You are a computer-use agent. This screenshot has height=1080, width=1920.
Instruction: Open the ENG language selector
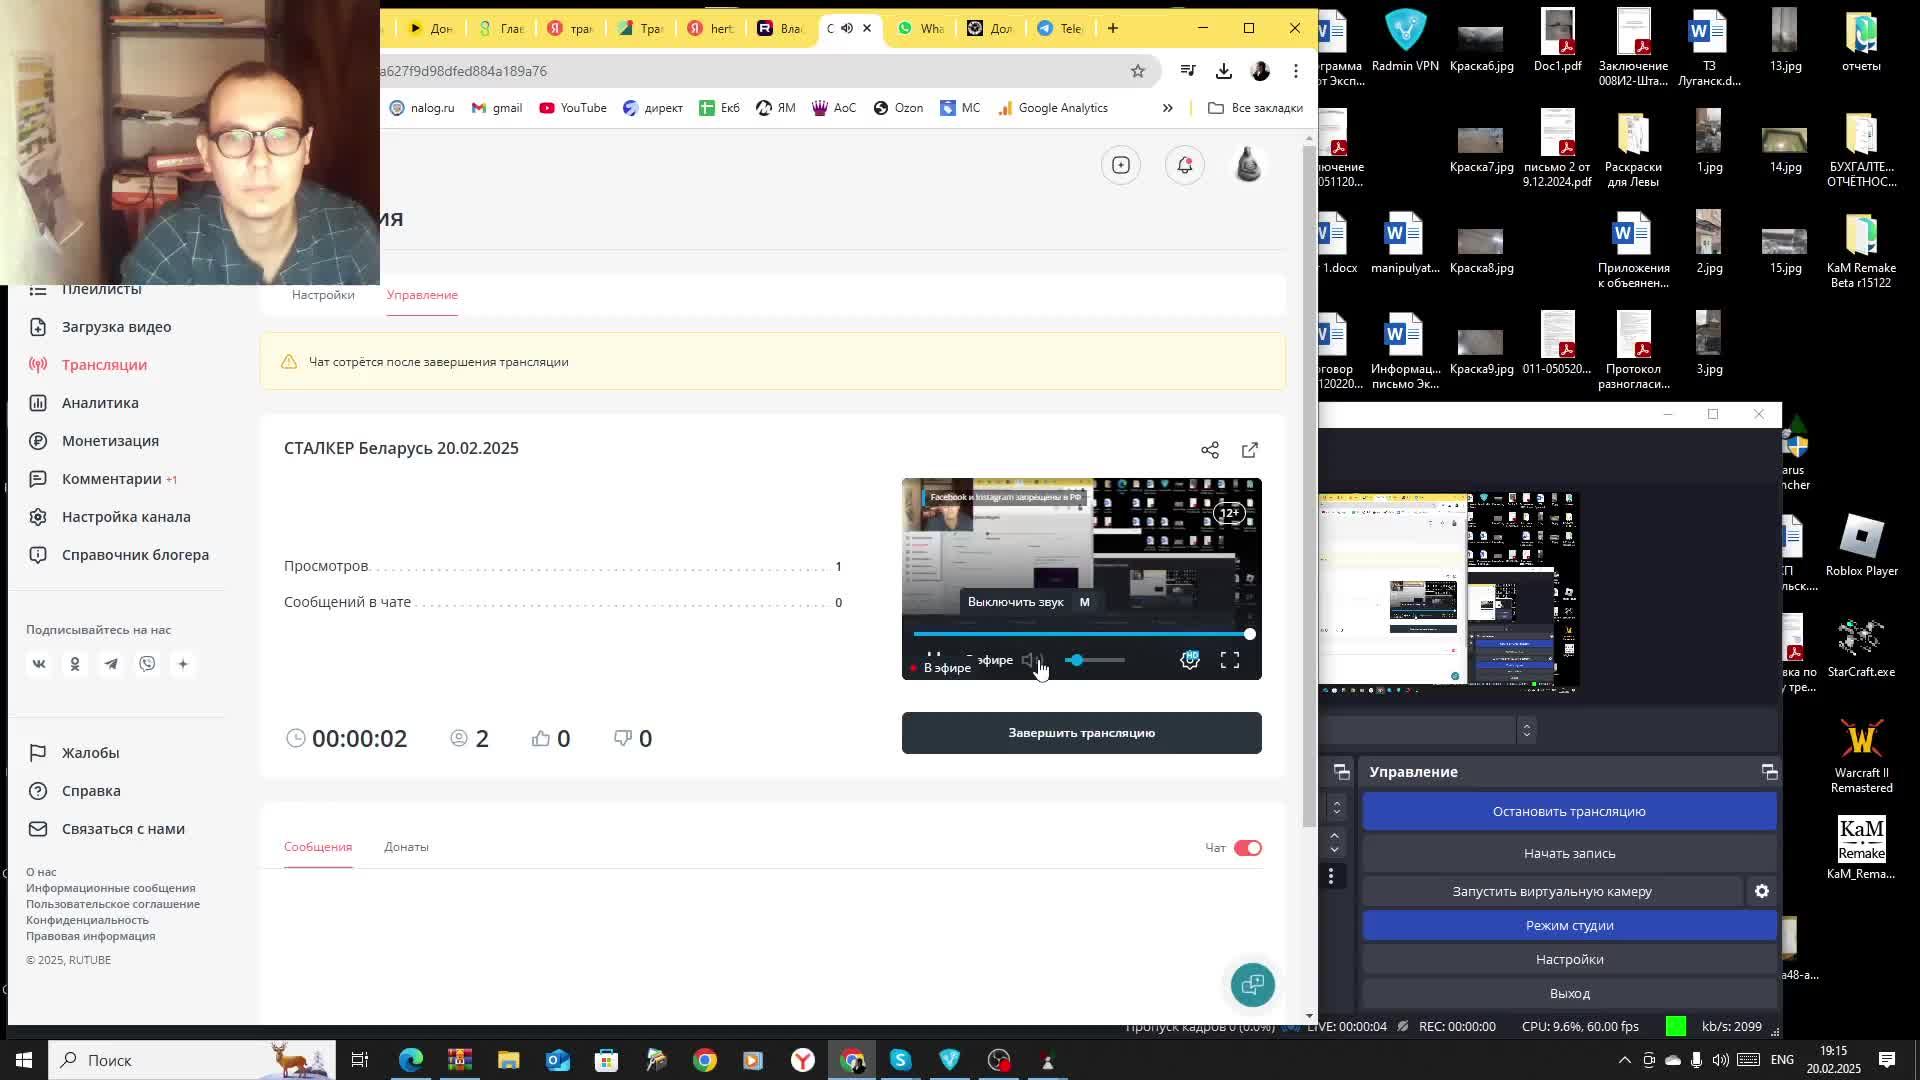pyautogui.click(x=1782, y=1060)
